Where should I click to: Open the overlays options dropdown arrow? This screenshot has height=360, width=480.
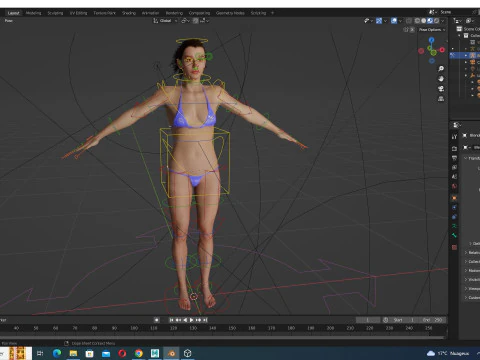coord(400,21)
